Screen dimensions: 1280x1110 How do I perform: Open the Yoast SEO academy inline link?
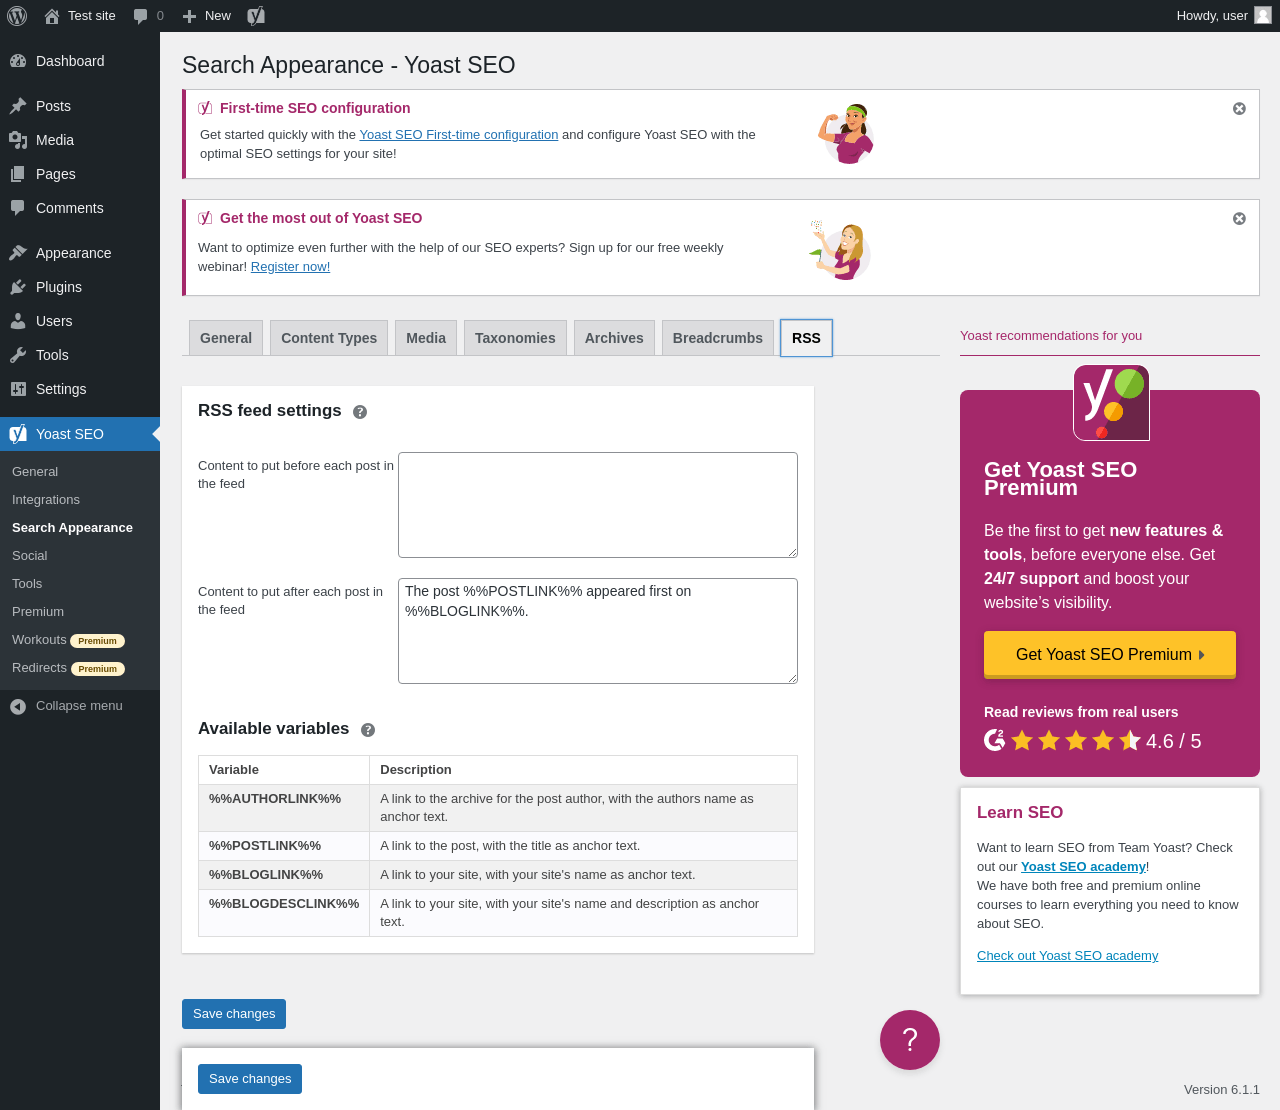pos(1083,867)
